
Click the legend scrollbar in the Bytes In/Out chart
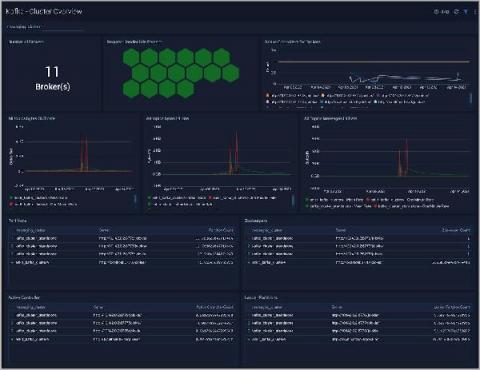(x=135, y=199)
